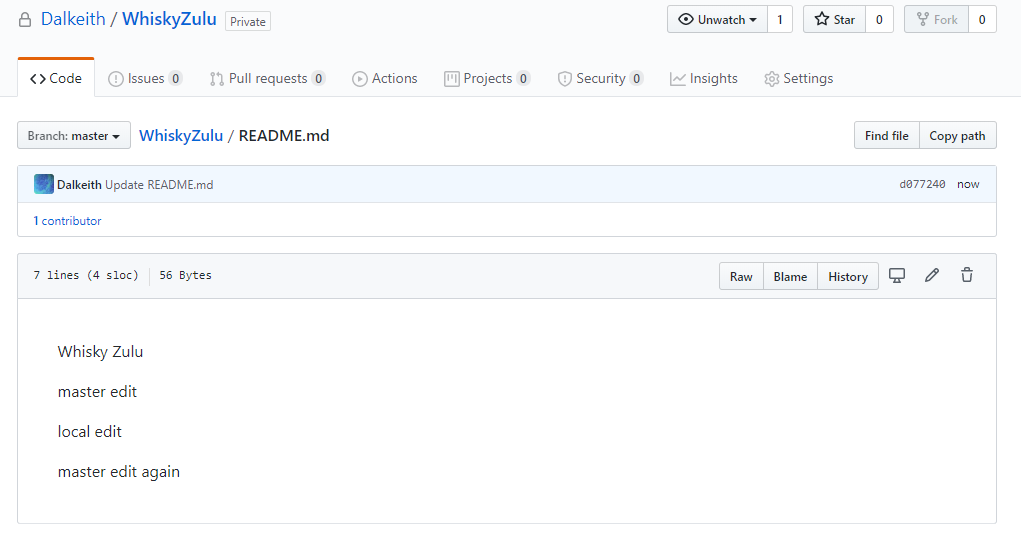
Task: Open forks count next to Fork
Action: (x=982, y=20)
